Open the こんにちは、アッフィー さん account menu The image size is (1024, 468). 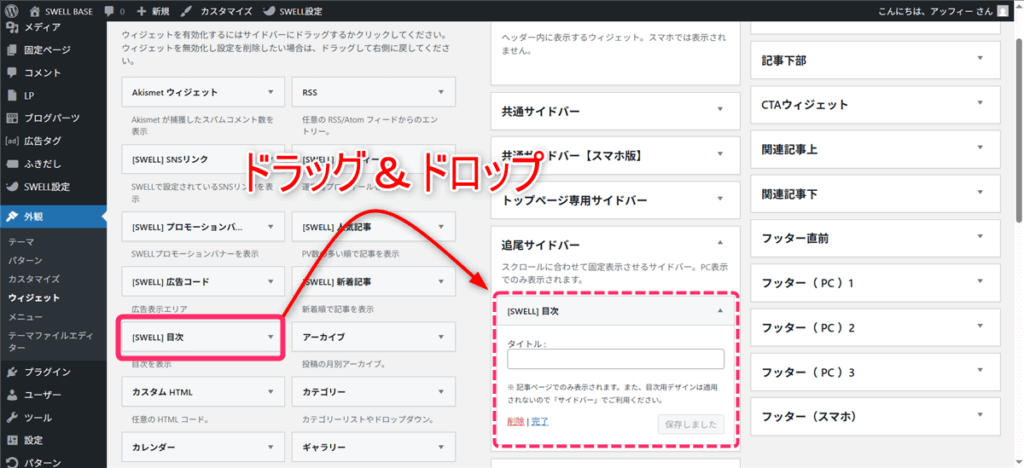point(945,10)
